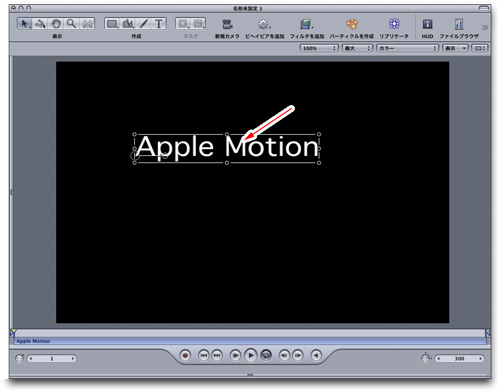Click the duration clock icon beside the 300 field

tap(426, 358)
